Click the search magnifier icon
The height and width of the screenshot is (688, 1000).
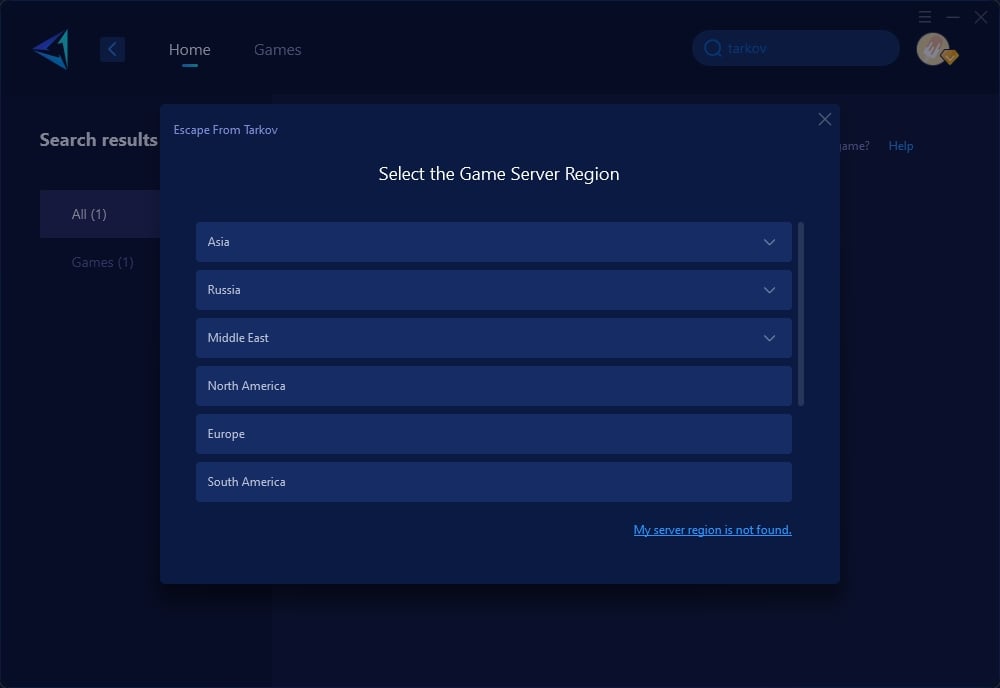tap(712, 48)
